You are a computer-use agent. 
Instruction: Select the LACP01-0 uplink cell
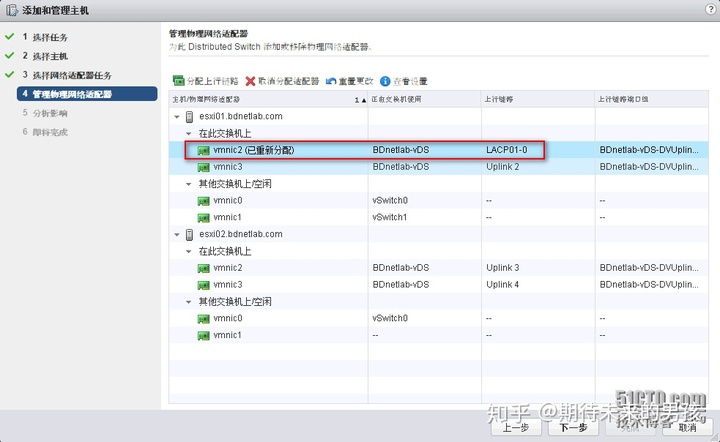(507, 150)
